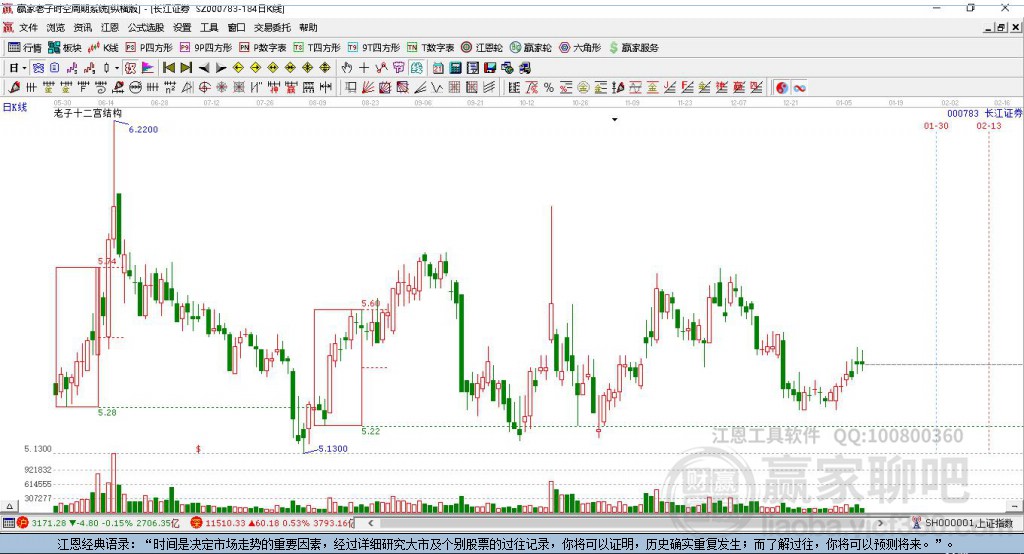The image size is (1024, 554).
Task: Click the calendar 21 icon
Action: pos(438,68)
